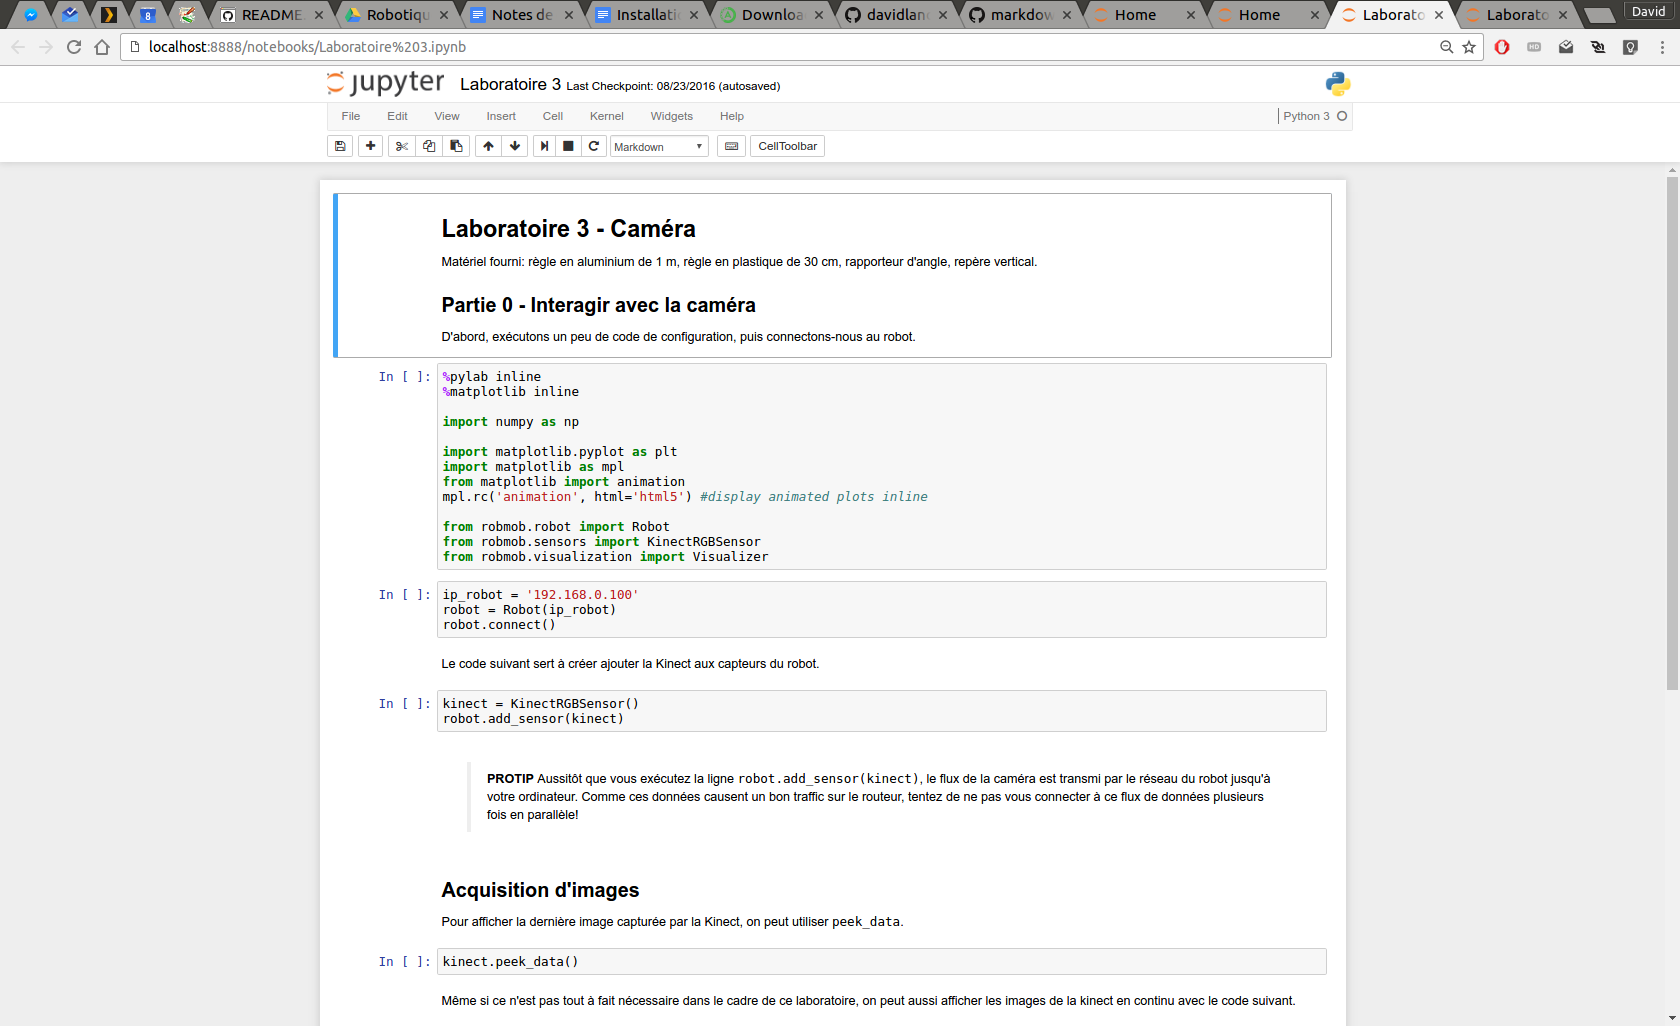Open a new browser tab
Image resolution: width=1680 pixels, height=1026 pixels.
tap(1598, 15)
